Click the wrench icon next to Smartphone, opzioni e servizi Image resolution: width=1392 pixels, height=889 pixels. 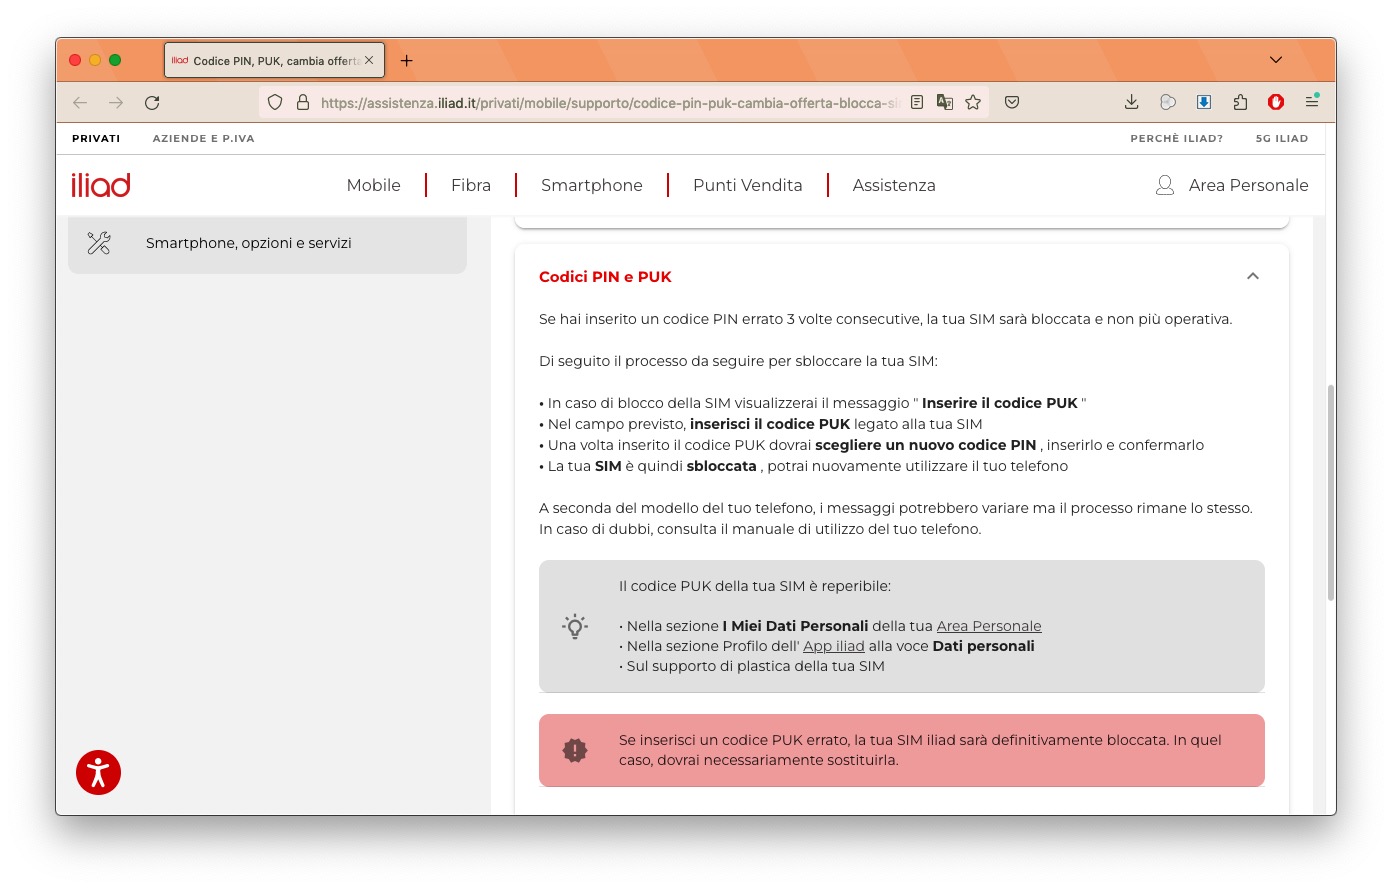[98, 242]
